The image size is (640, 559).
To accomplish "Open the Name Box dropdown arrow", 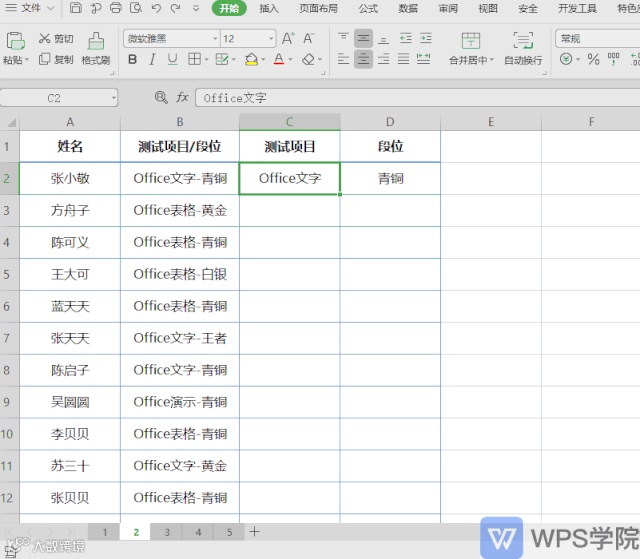I will click(113, 98).
